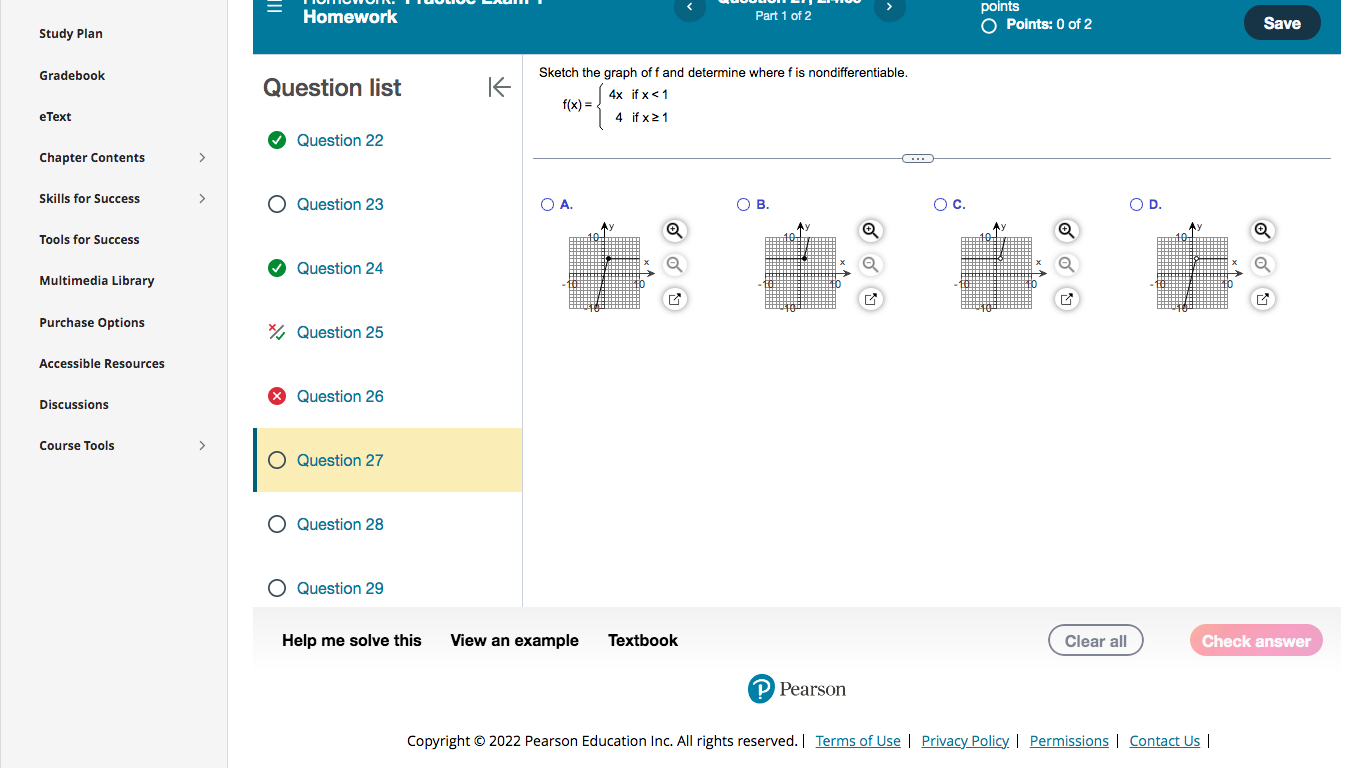Zoom out on graph C
1366x768 pixels.
point(1067,265)
